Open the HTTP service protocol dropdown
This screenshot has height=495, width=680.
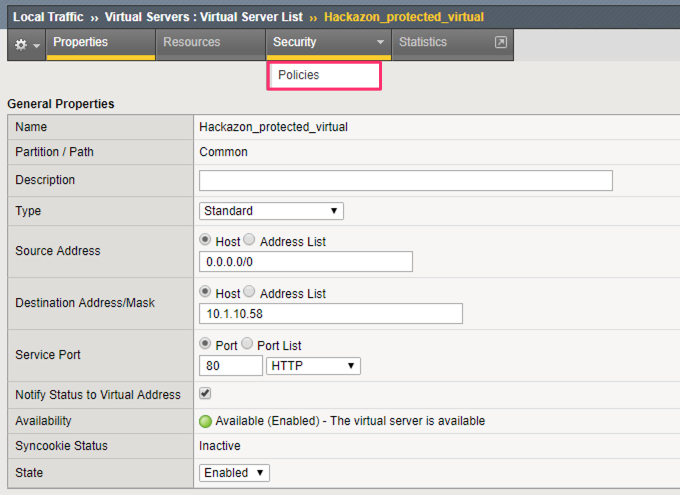(x=313, y=366)
